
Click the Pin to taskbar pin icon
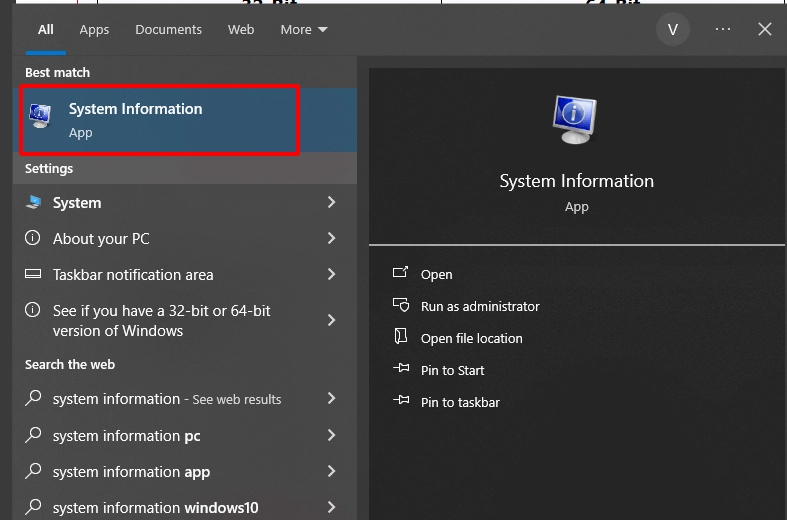coord(401,400)
